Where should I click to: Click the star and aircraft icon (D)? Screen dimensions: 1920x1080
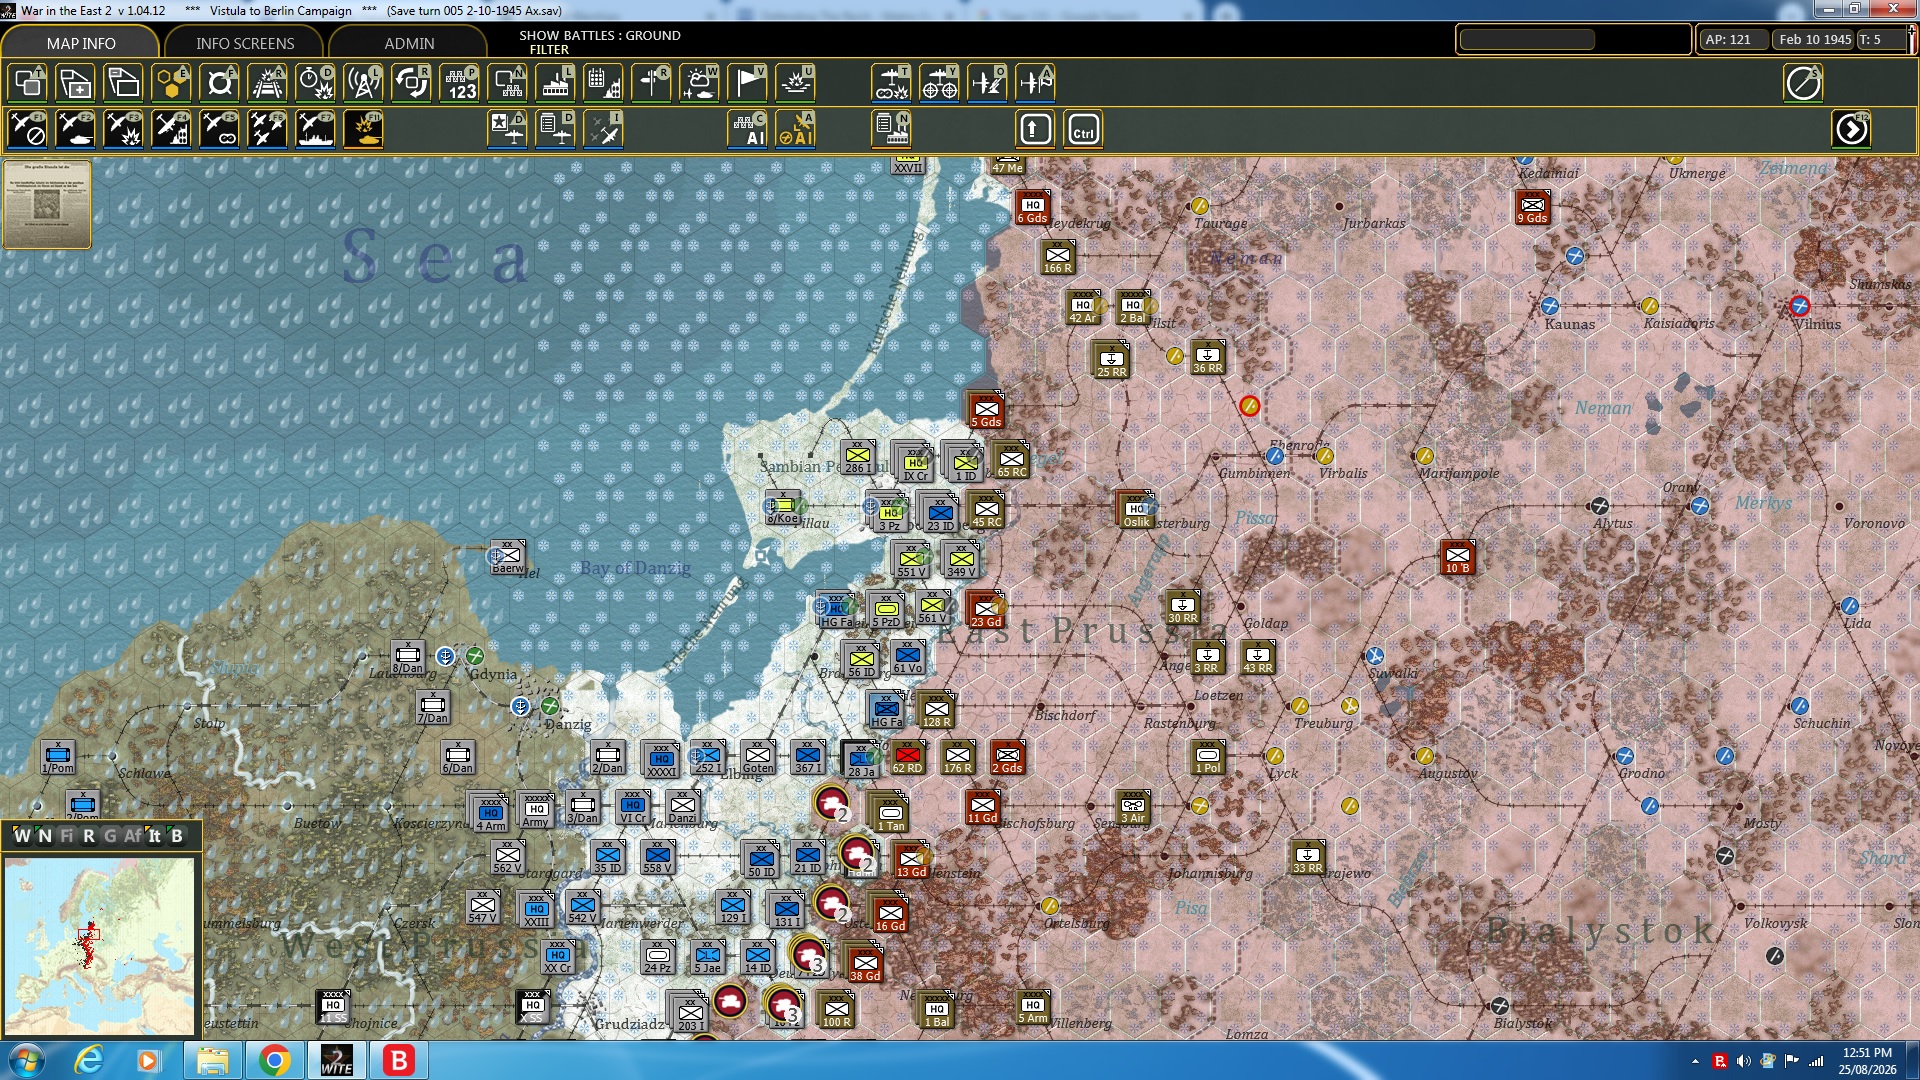click(508, 130)
